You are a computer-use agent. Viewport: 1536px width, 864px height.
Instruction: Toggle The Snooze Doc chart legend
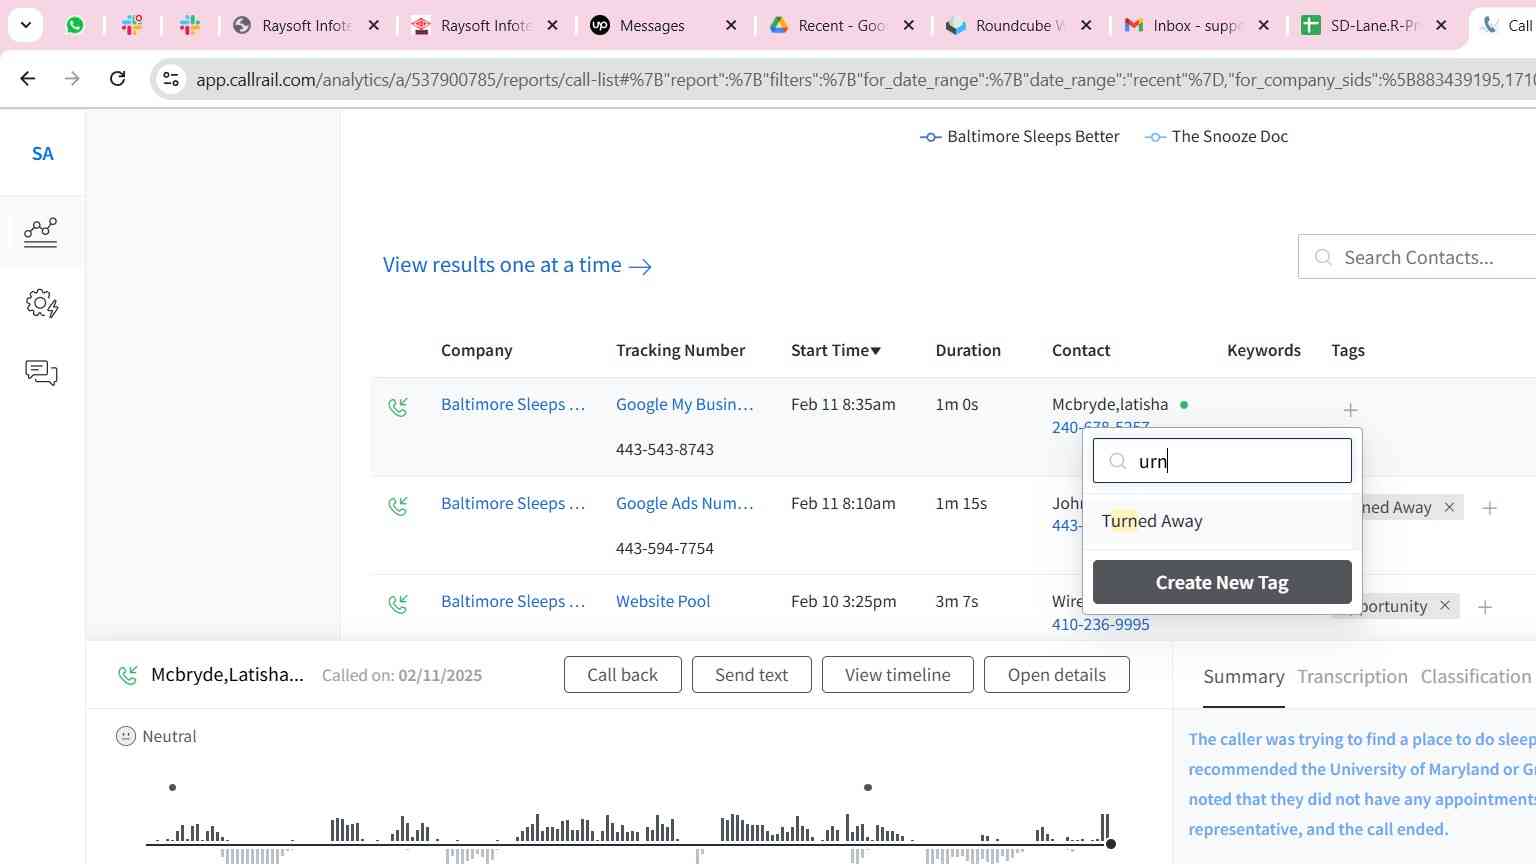1216,136
